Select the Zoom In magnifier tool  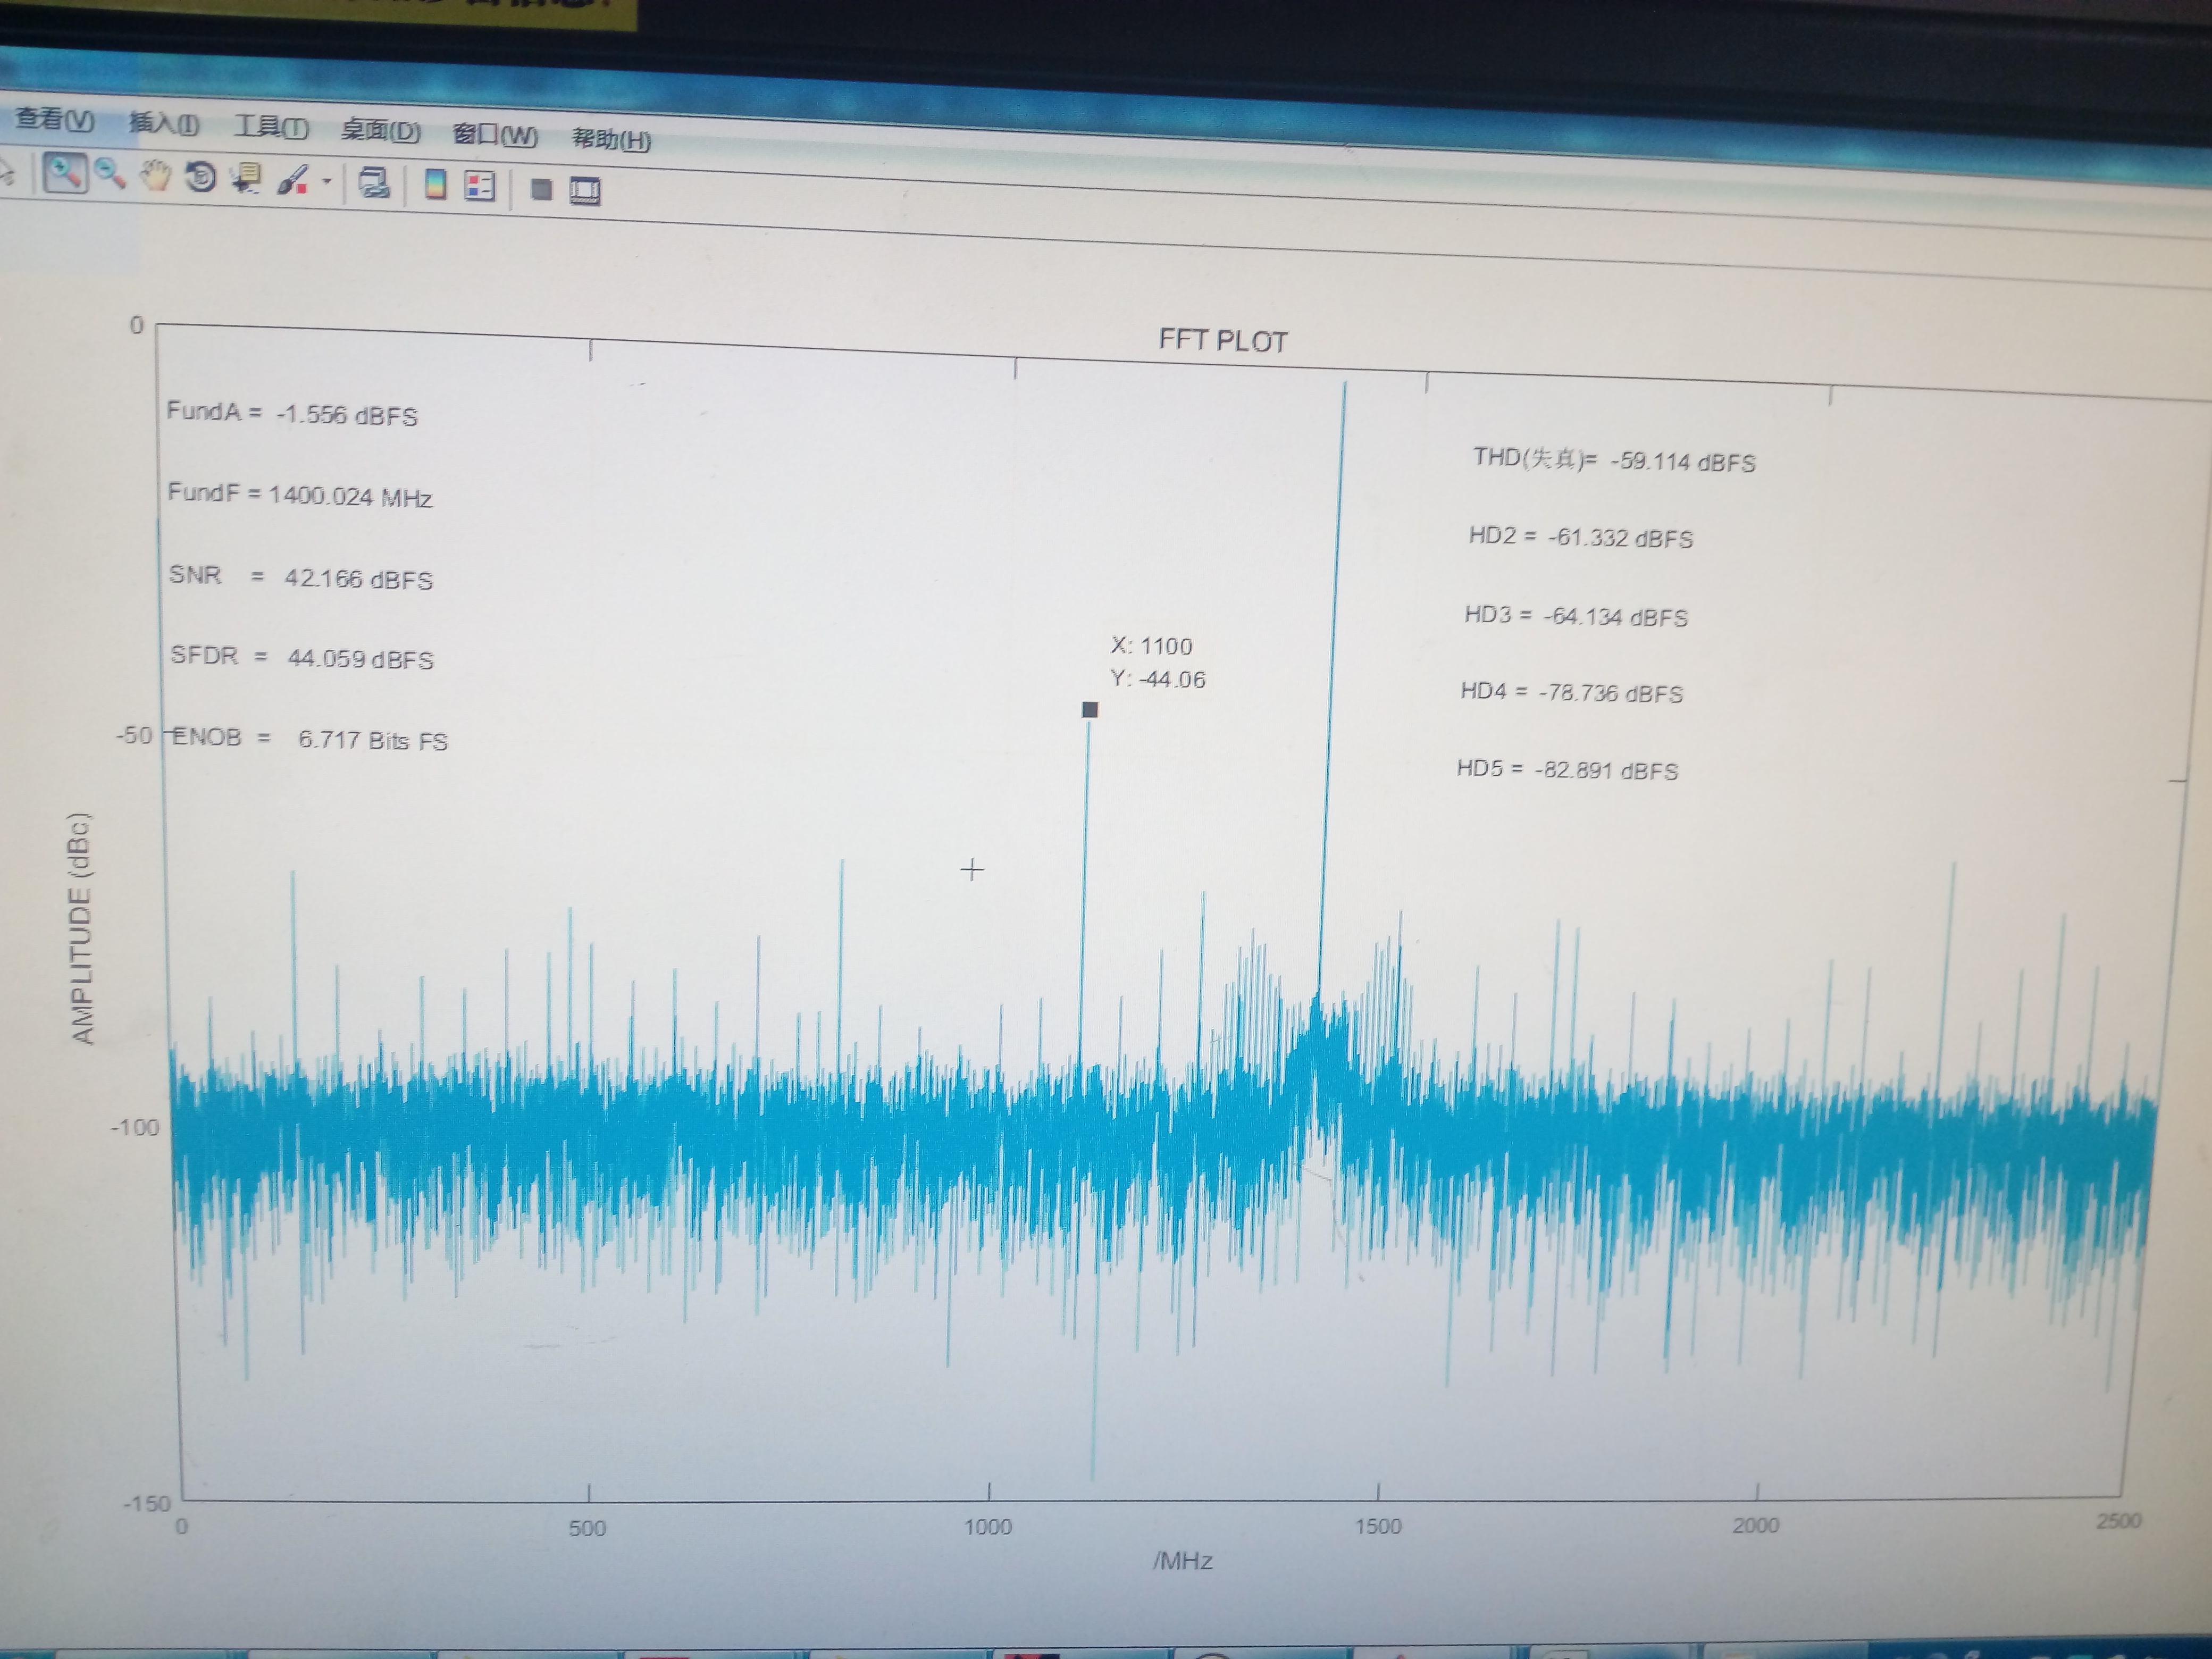(65, 174)
